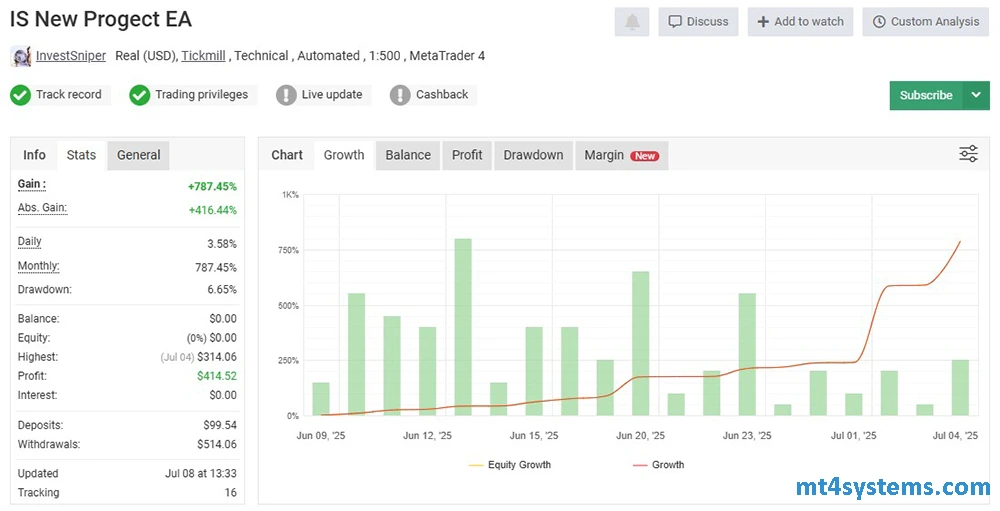Click the green Subscribe button

pyautogui.click(x=926, y=95)
